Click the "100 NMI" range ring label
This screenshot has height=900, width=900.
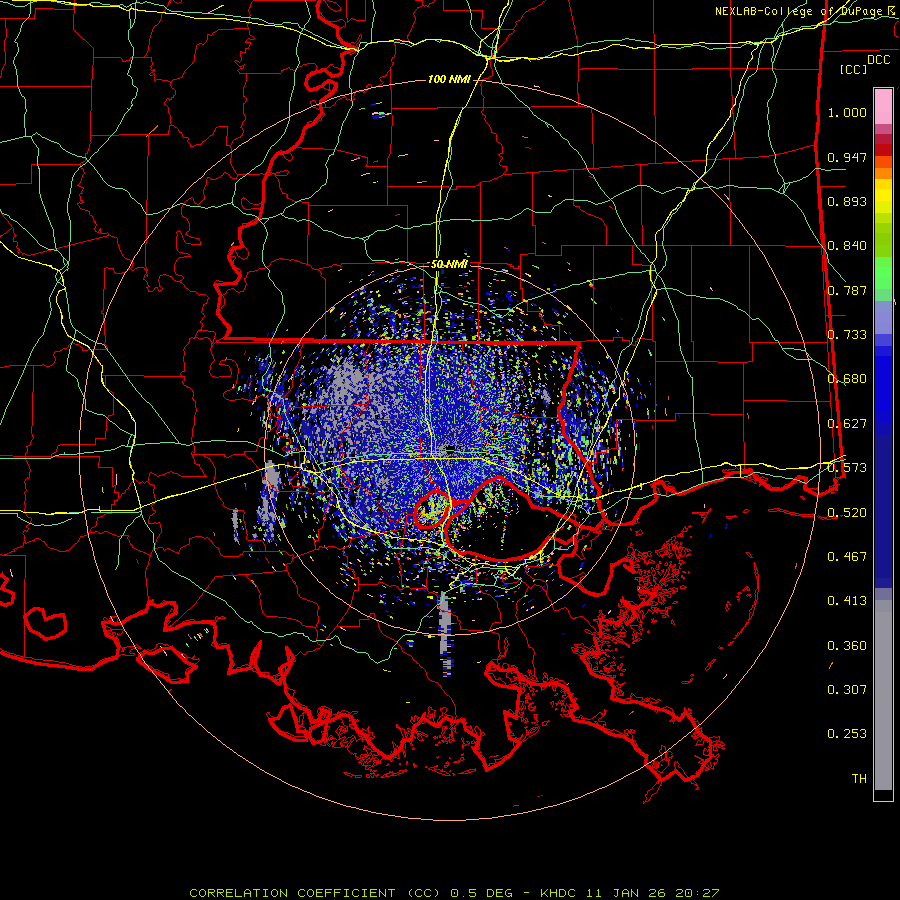tap(449, 79)
